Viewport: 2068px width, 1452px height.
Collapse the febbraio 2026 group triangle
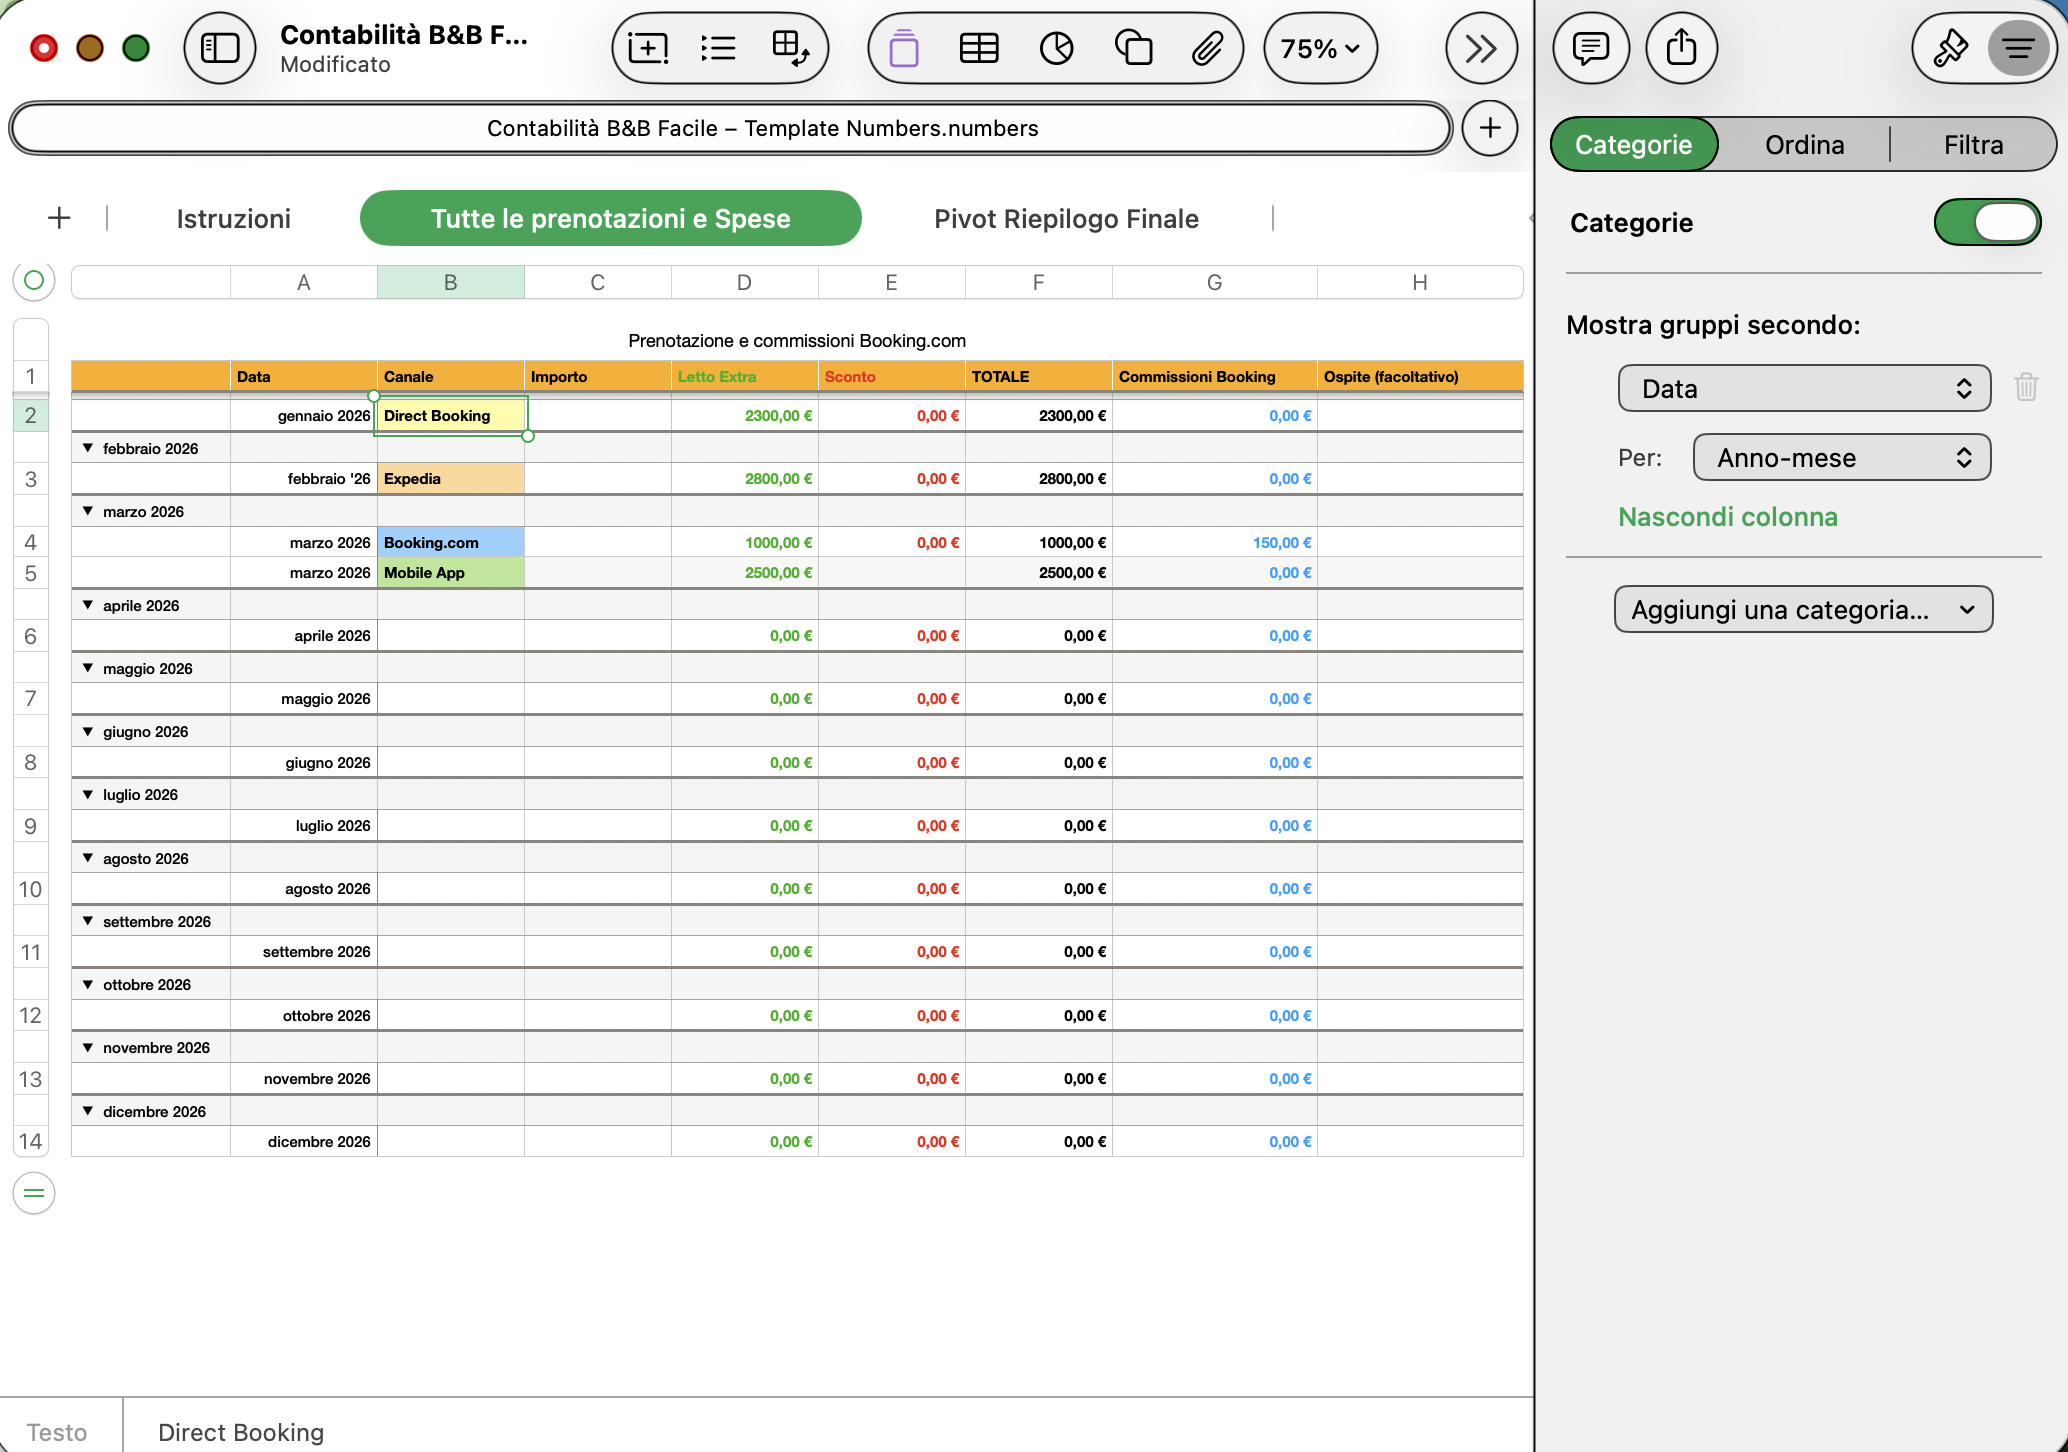point(88,448)
